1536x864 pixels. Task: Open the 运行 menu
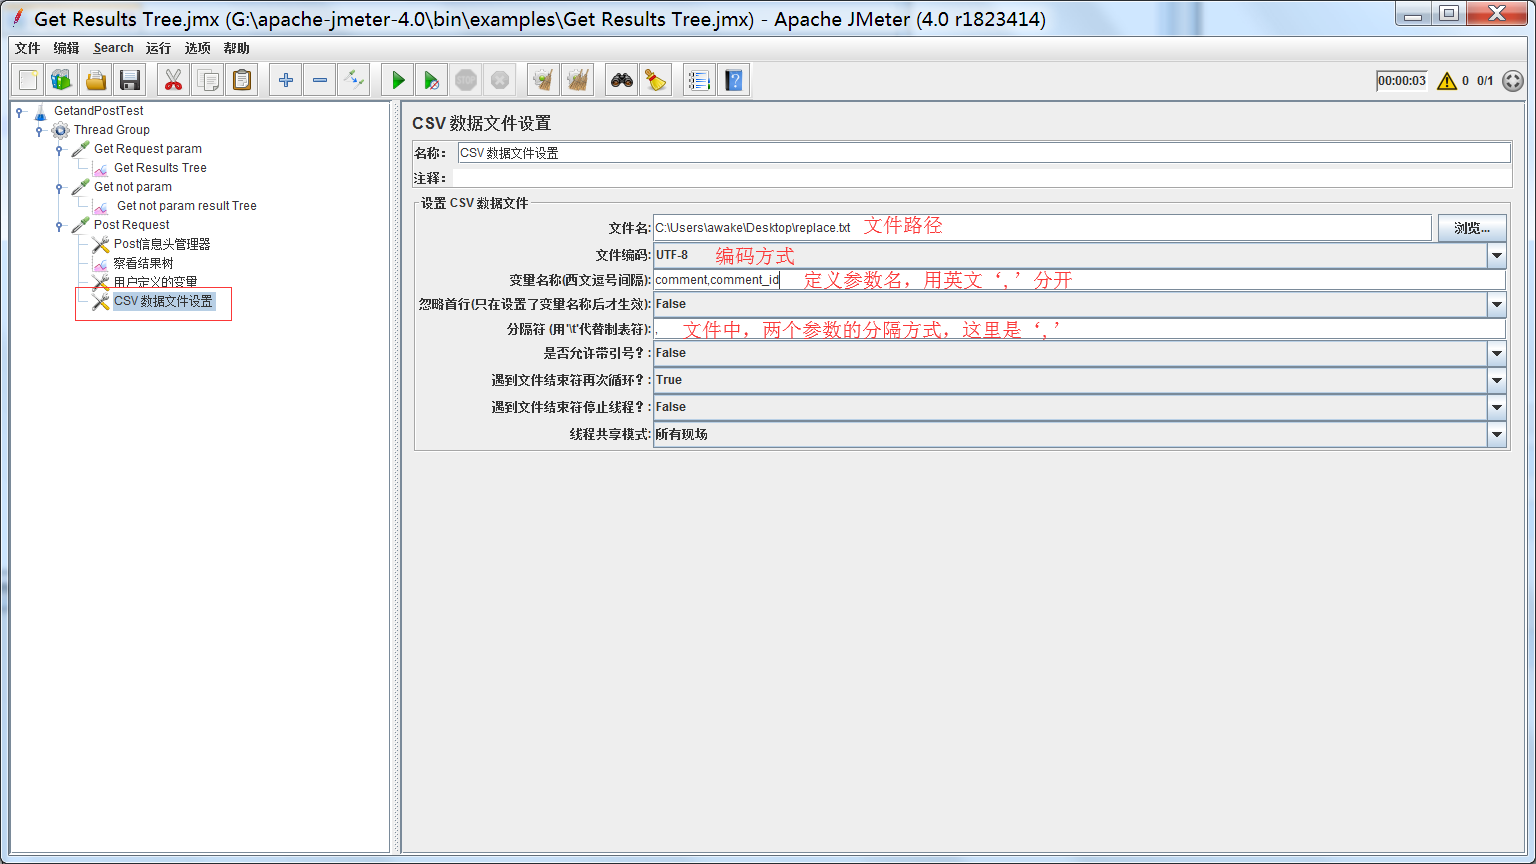158,48
